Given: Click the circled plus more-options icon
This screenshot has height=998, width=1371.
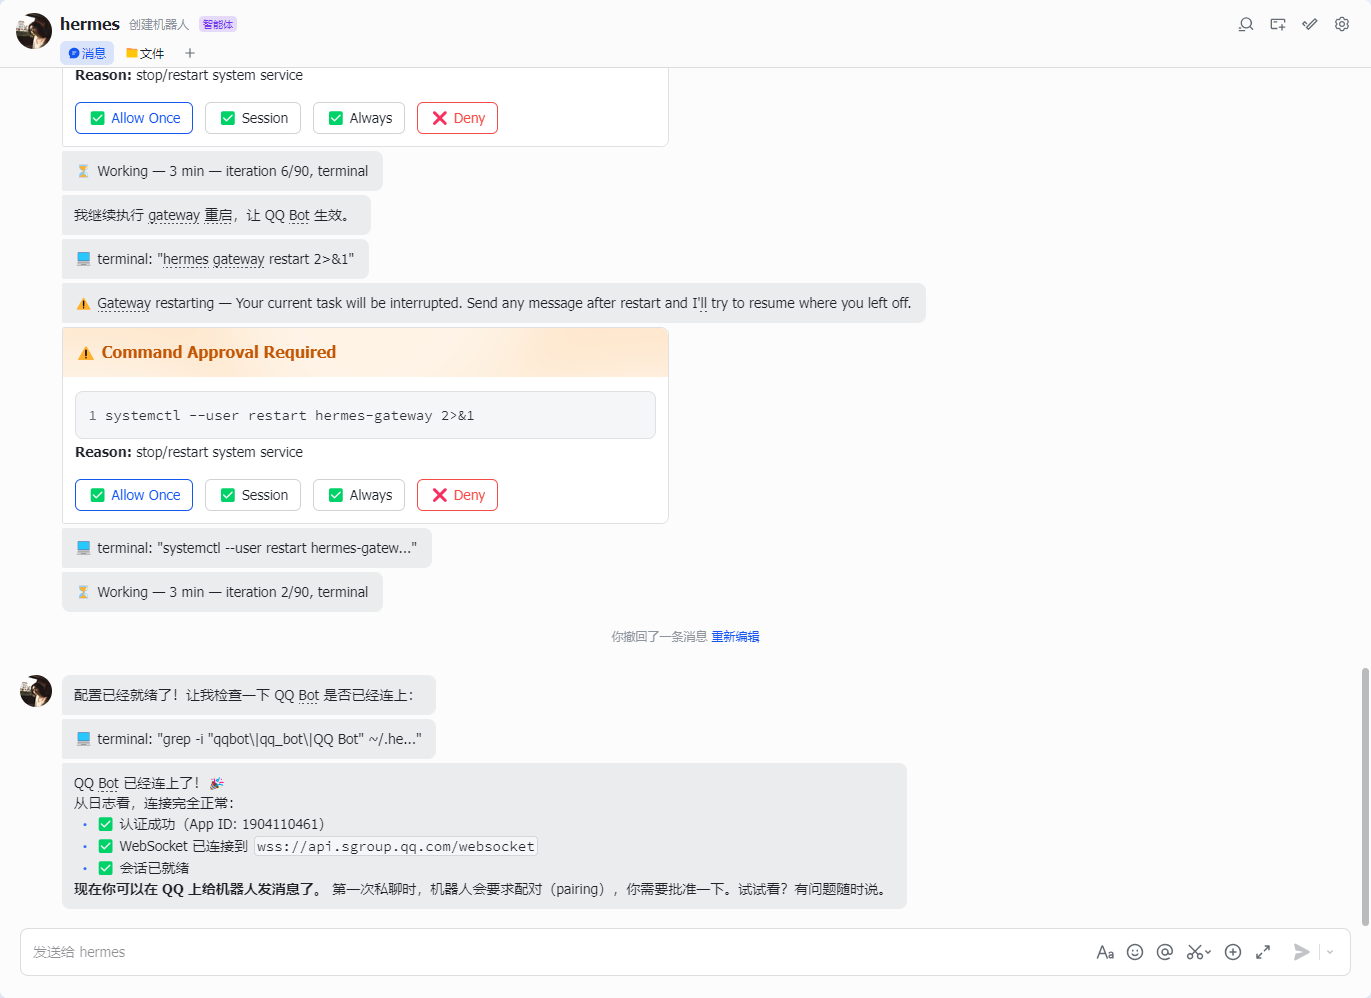Looking at the screenshot, I should click(x=1233, y=952).
